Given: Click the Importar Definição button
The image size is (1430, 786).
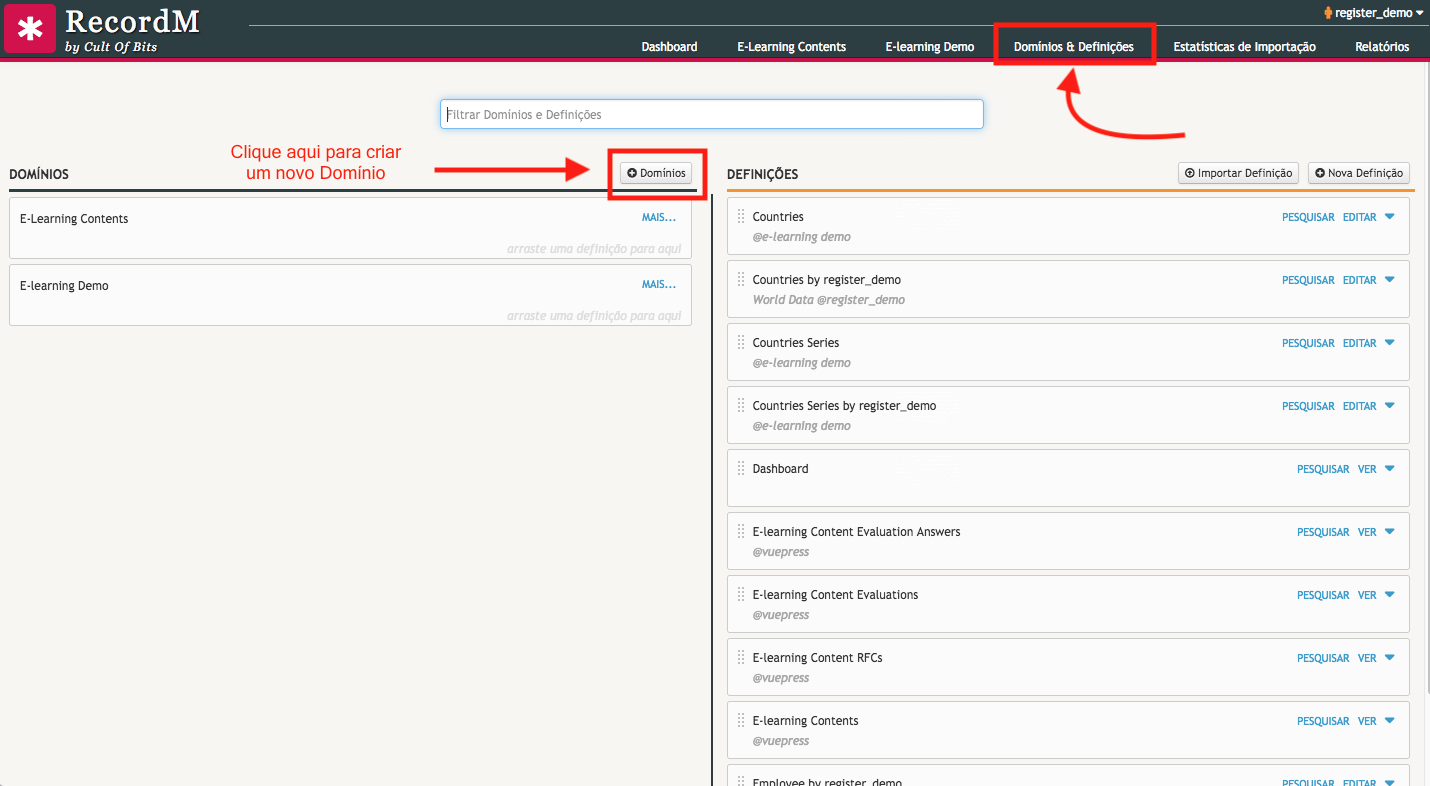Looking at the screenshot, I should pyautogui.click(x=1238, y=173).
